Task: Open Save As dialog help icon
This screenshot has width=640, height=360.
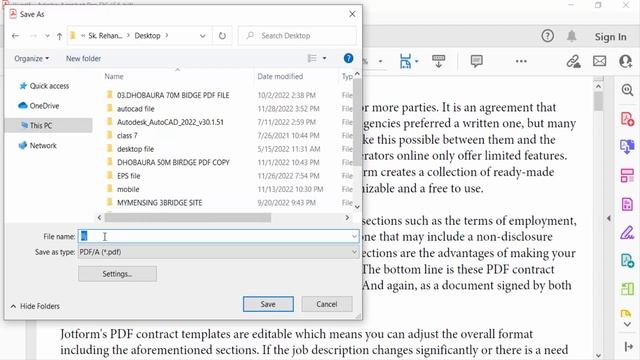Action: click(x=348, y=58)
